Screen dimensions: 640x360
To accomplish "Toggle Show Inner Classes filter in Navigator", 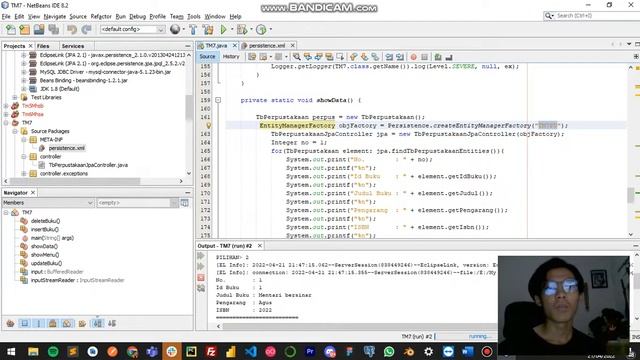I will [x=67, y=324].
